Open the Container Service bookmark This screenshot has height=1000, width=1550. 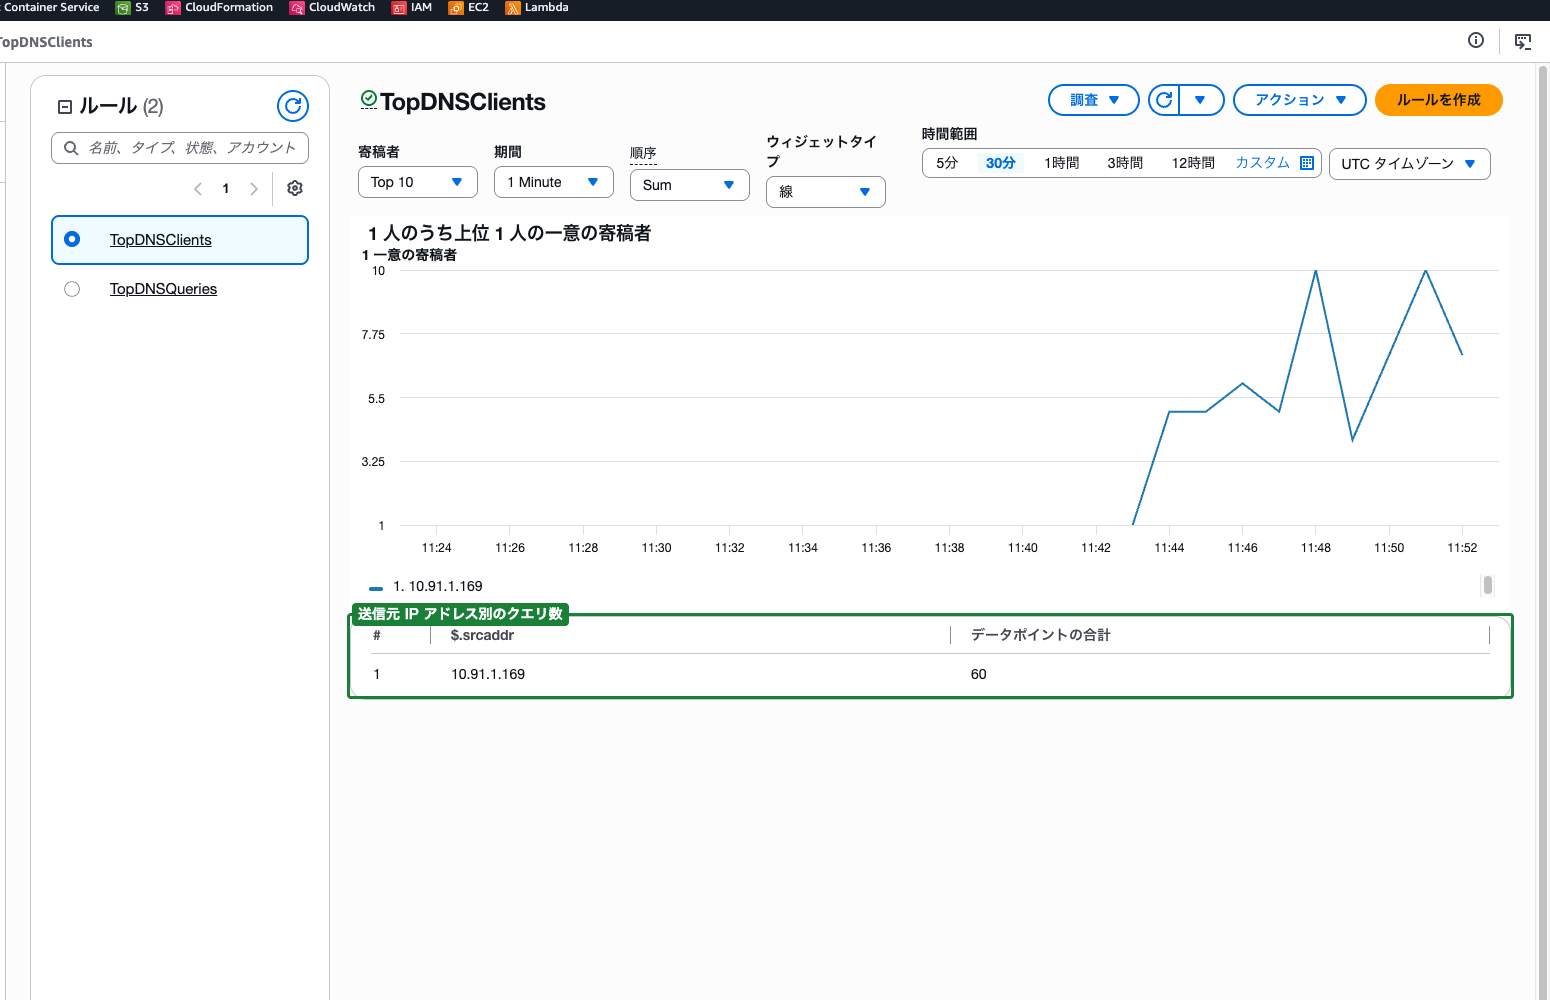point(50,7)
